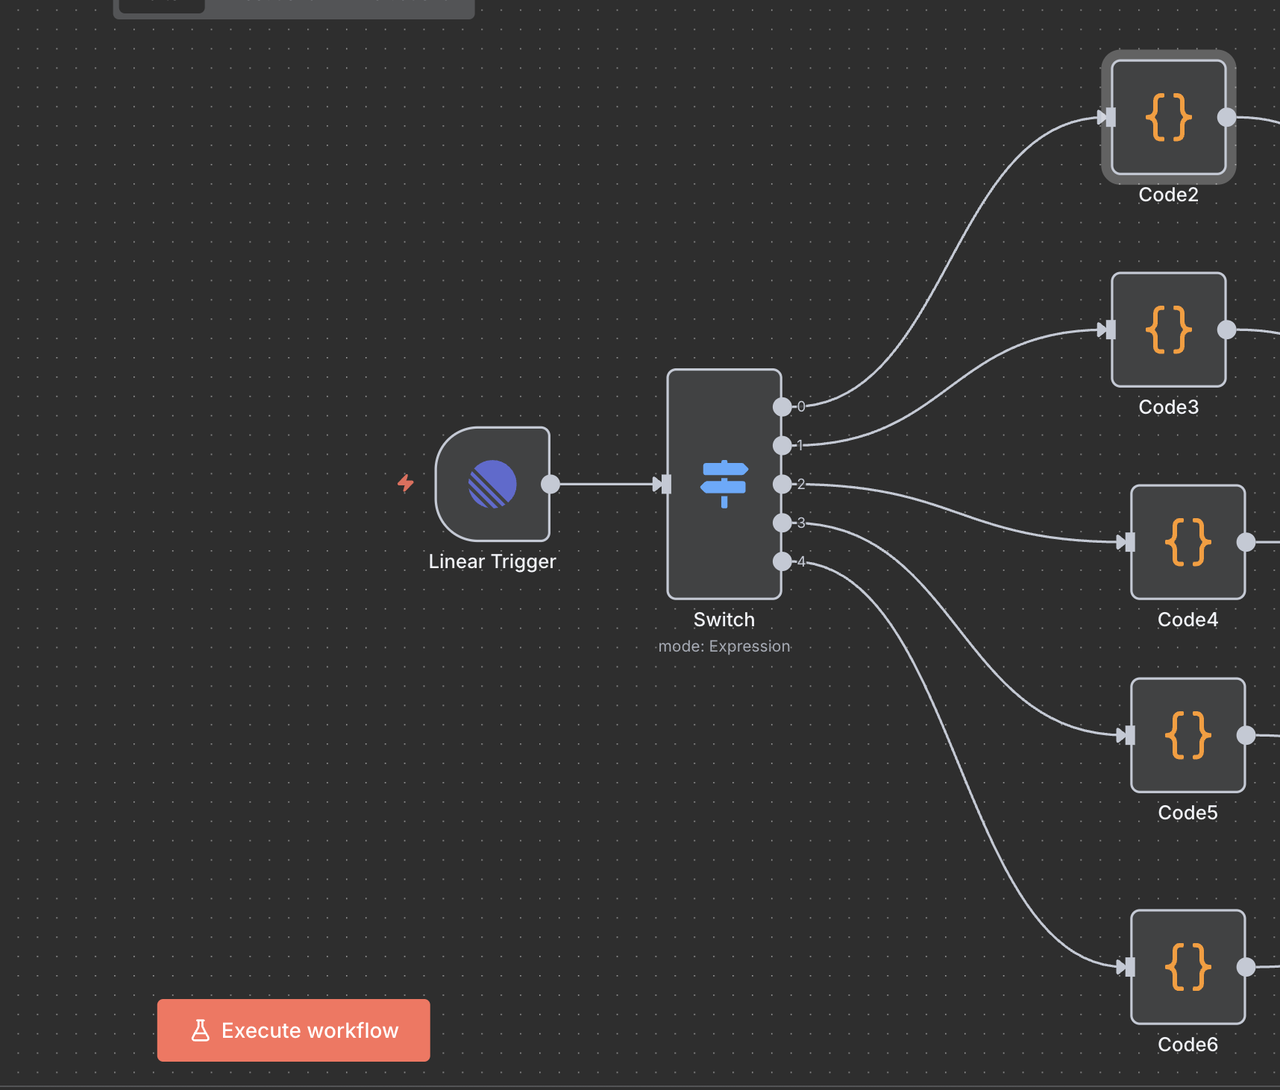Click the Code5 output connector
The width and height of the screenshot is (1280, 1090).
pyautogui.click(x=1246, y=735)
